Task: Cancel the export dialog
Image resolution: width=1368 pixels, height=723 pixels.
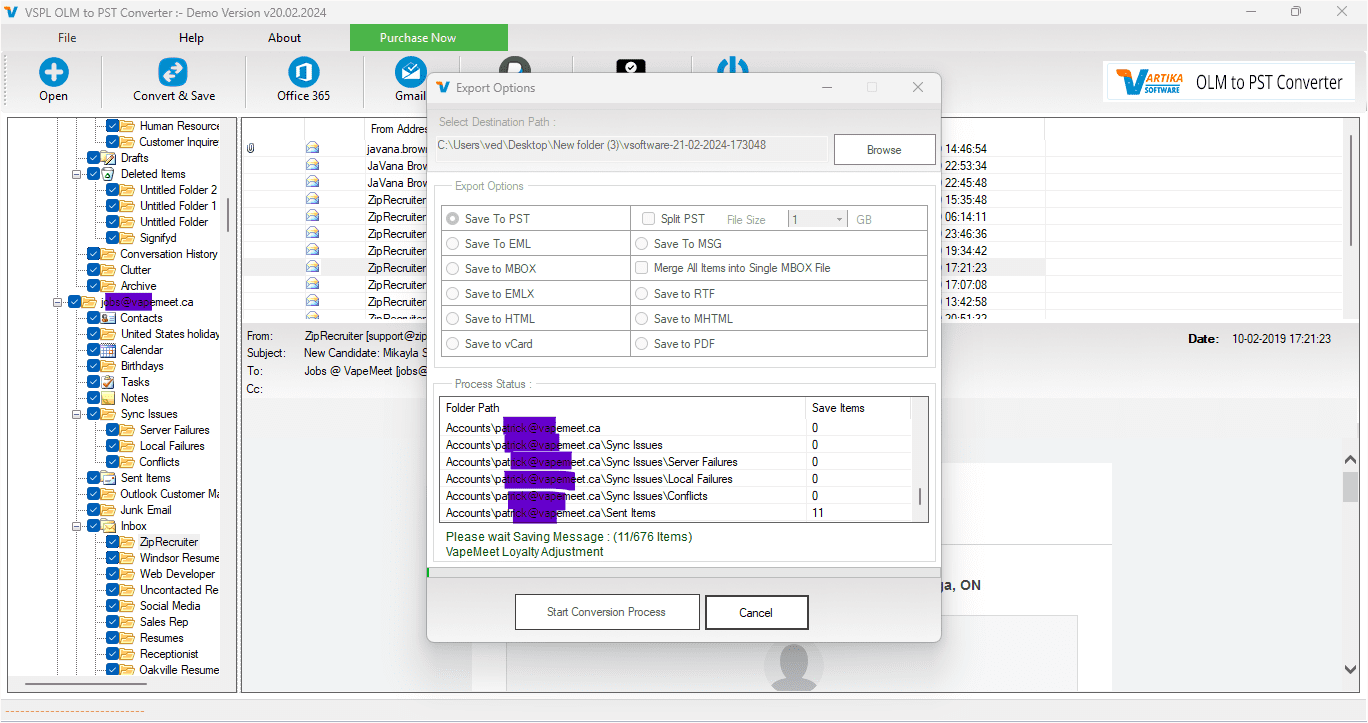Action: 756,613
